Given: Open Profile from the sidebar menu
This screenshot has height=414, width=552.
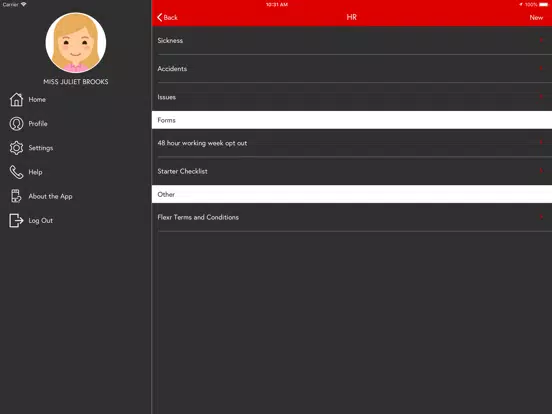Looking at the screenshot, I should tap(38, 124).
